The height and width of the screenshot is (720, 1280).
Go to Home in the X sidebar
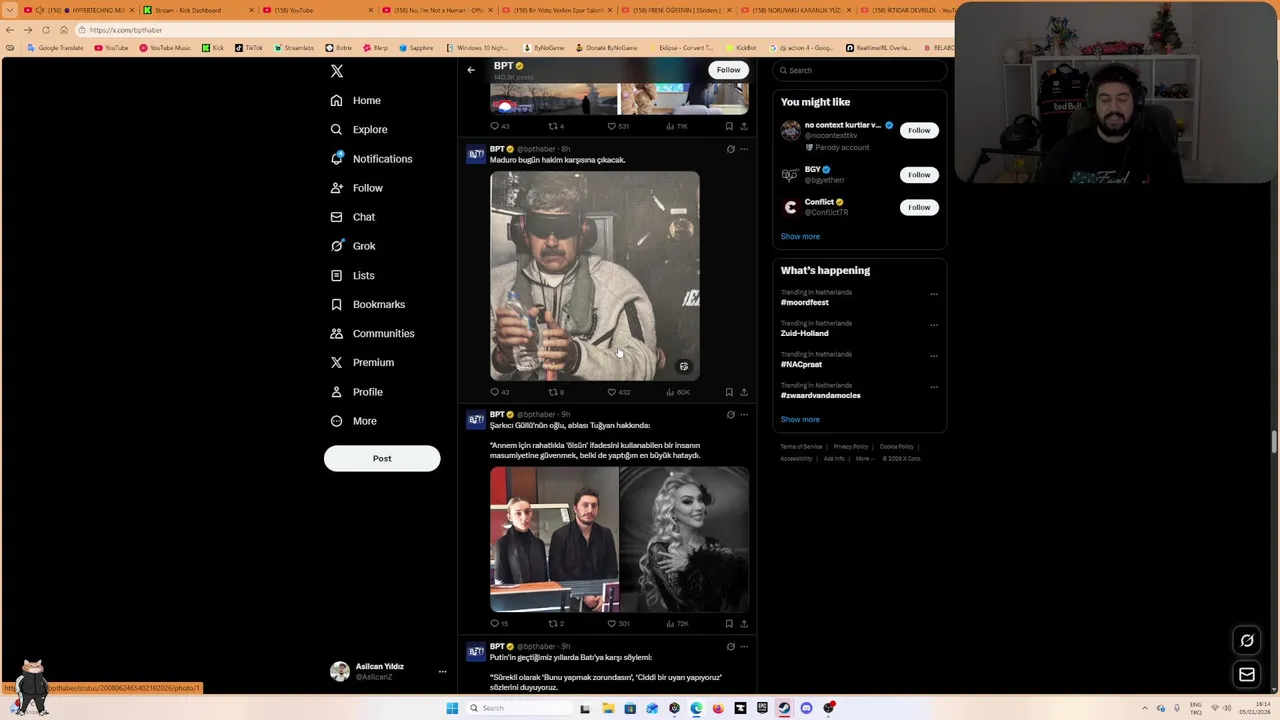(356, 100)
